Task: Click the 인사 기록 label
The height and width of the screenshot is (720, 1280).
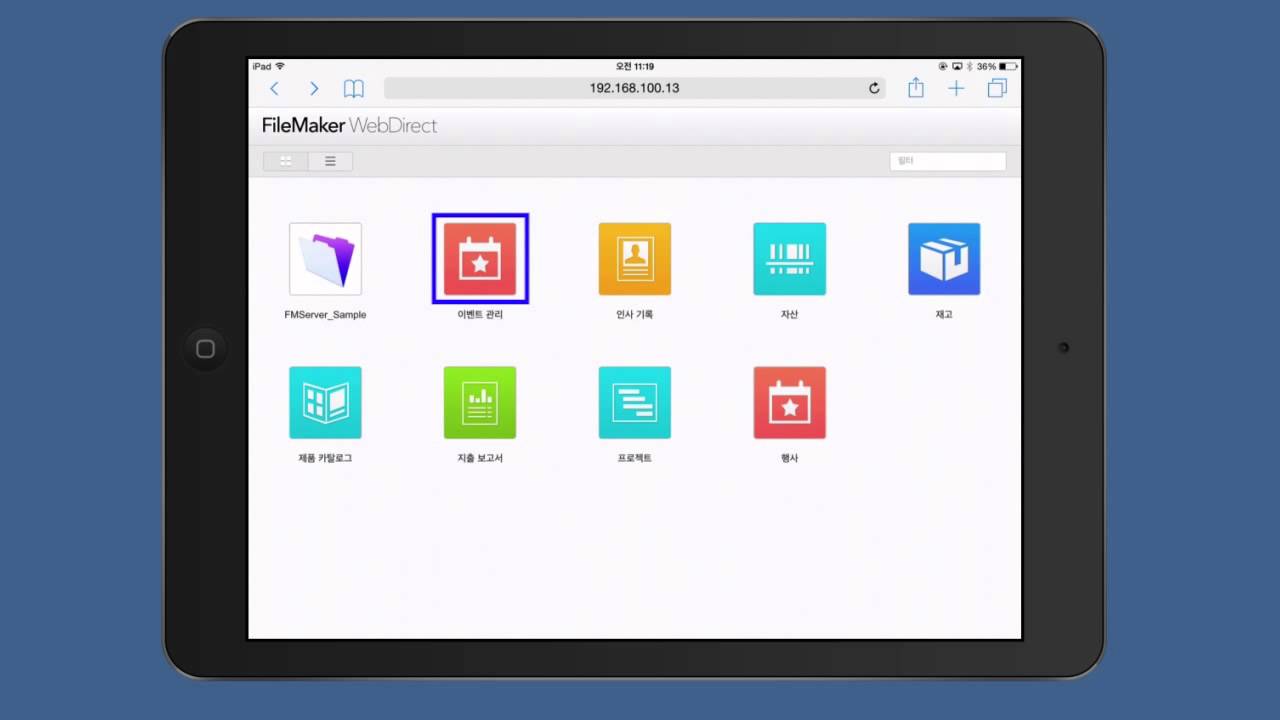Action: click(635, 314)
